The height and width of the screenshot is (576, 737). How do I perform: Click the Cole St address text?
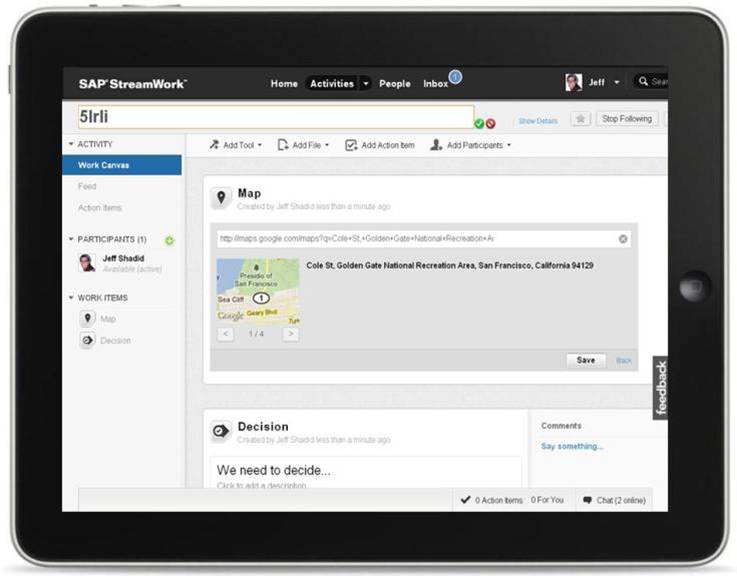pos(450,266)
